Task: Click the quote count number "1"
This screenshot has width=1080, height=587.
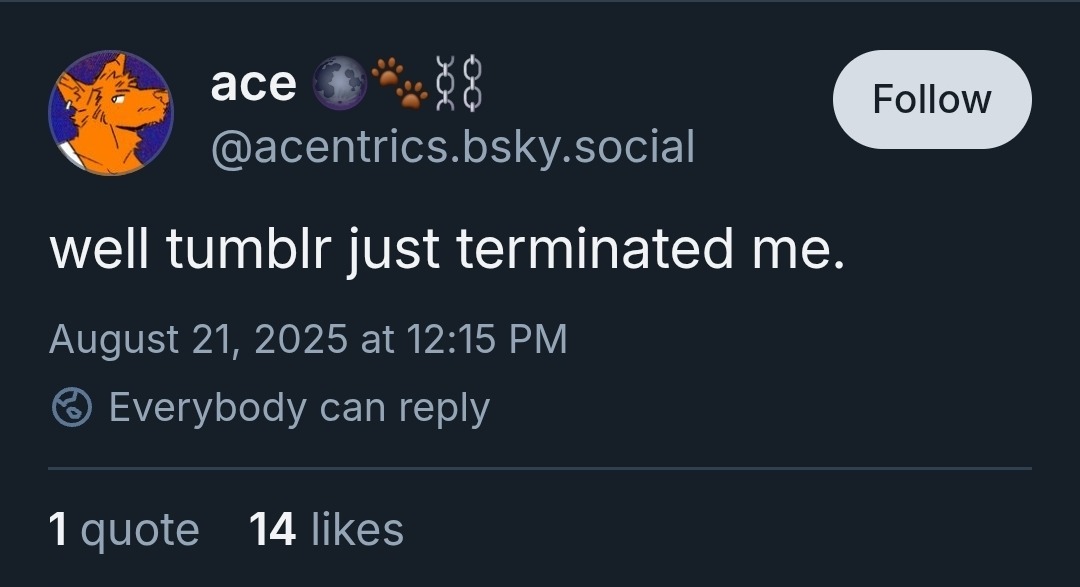Action: pos(58,529)
